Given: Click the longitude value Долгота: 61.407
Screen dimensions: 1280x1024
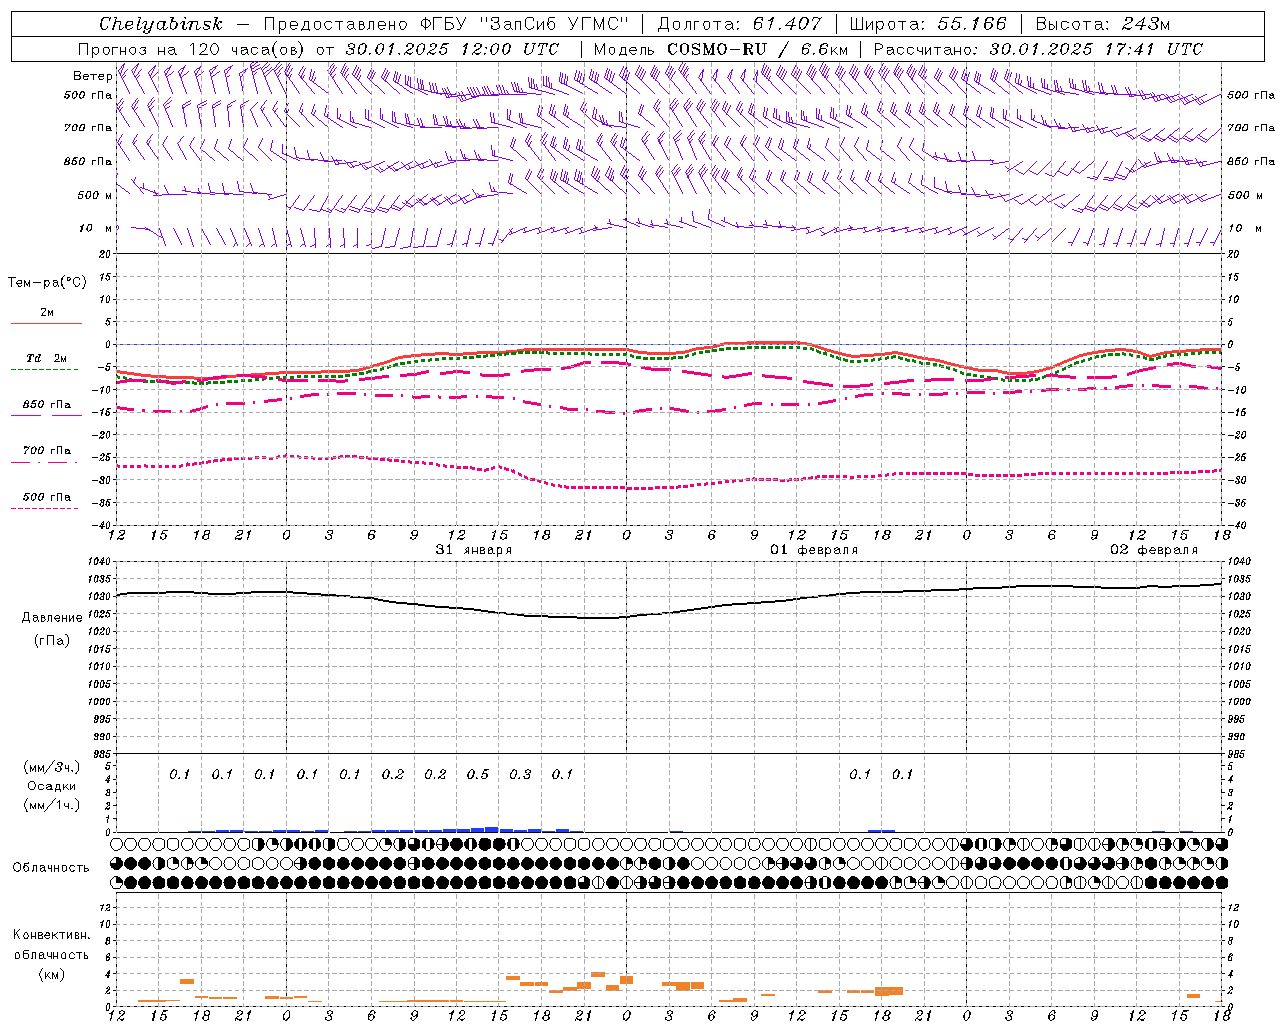Looking at the screenshot, I should pos(739,24).
